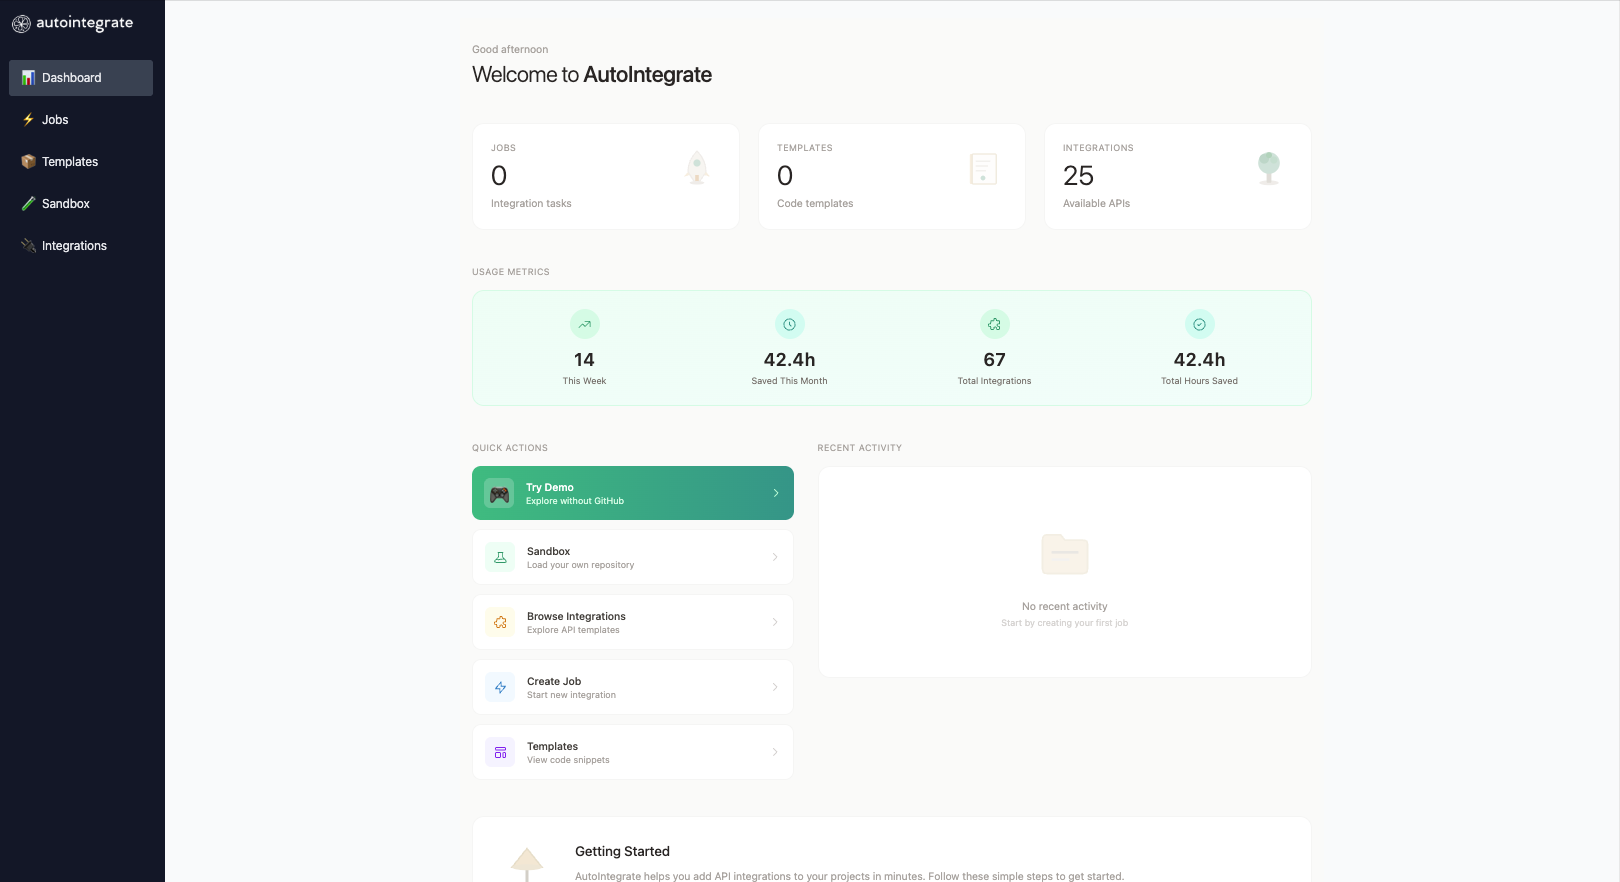Click the 'QUICK ACTIONS' section label
Screen dimensions: 1620x882
pyautogui.click(x=510, y=448)
